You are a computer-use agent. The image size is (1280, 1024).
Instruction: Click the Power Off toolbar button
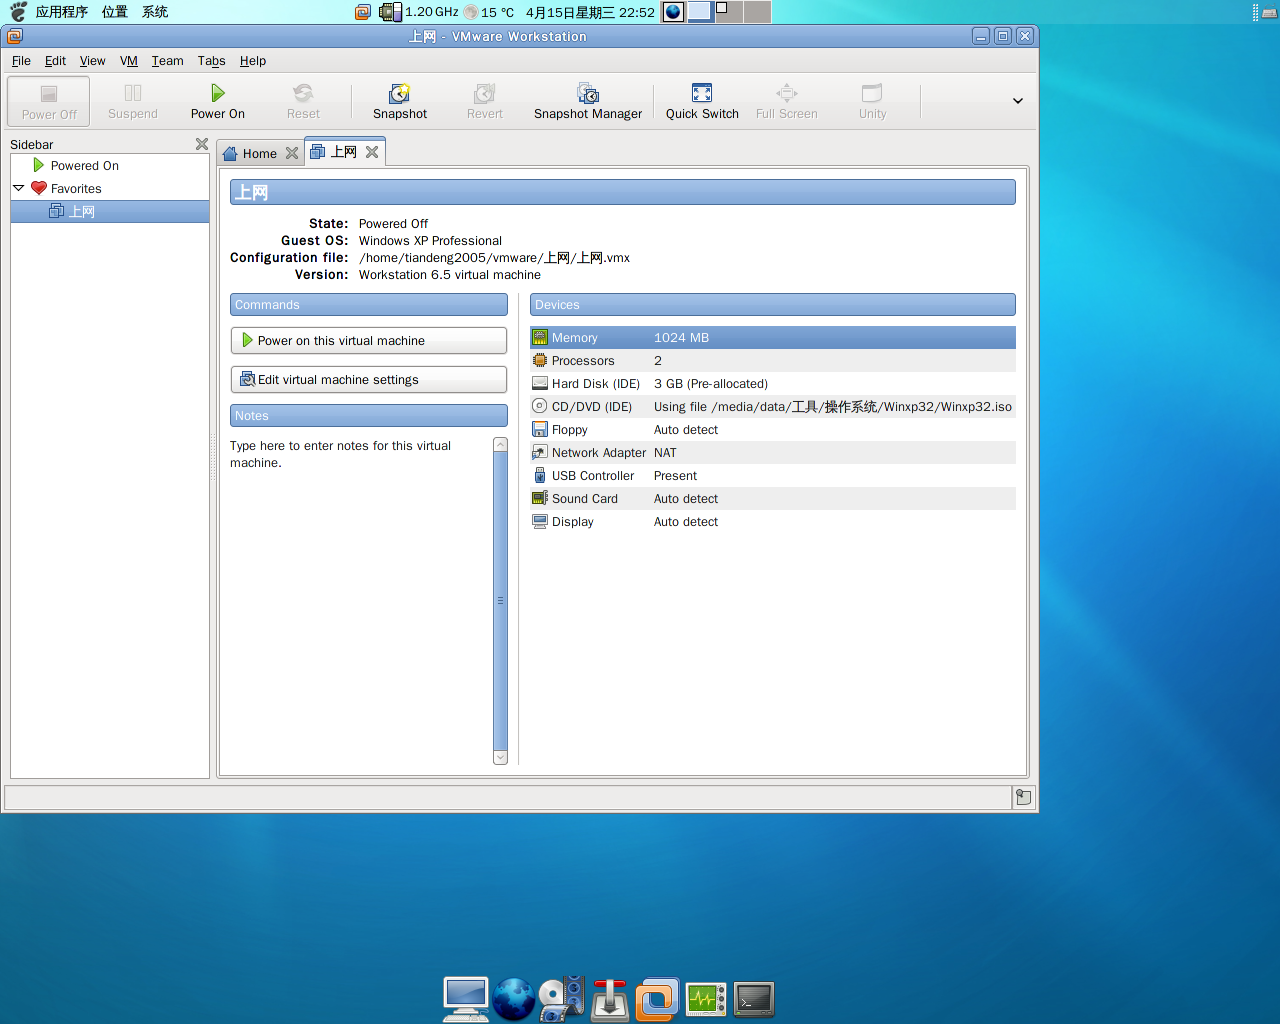(49, 101)
